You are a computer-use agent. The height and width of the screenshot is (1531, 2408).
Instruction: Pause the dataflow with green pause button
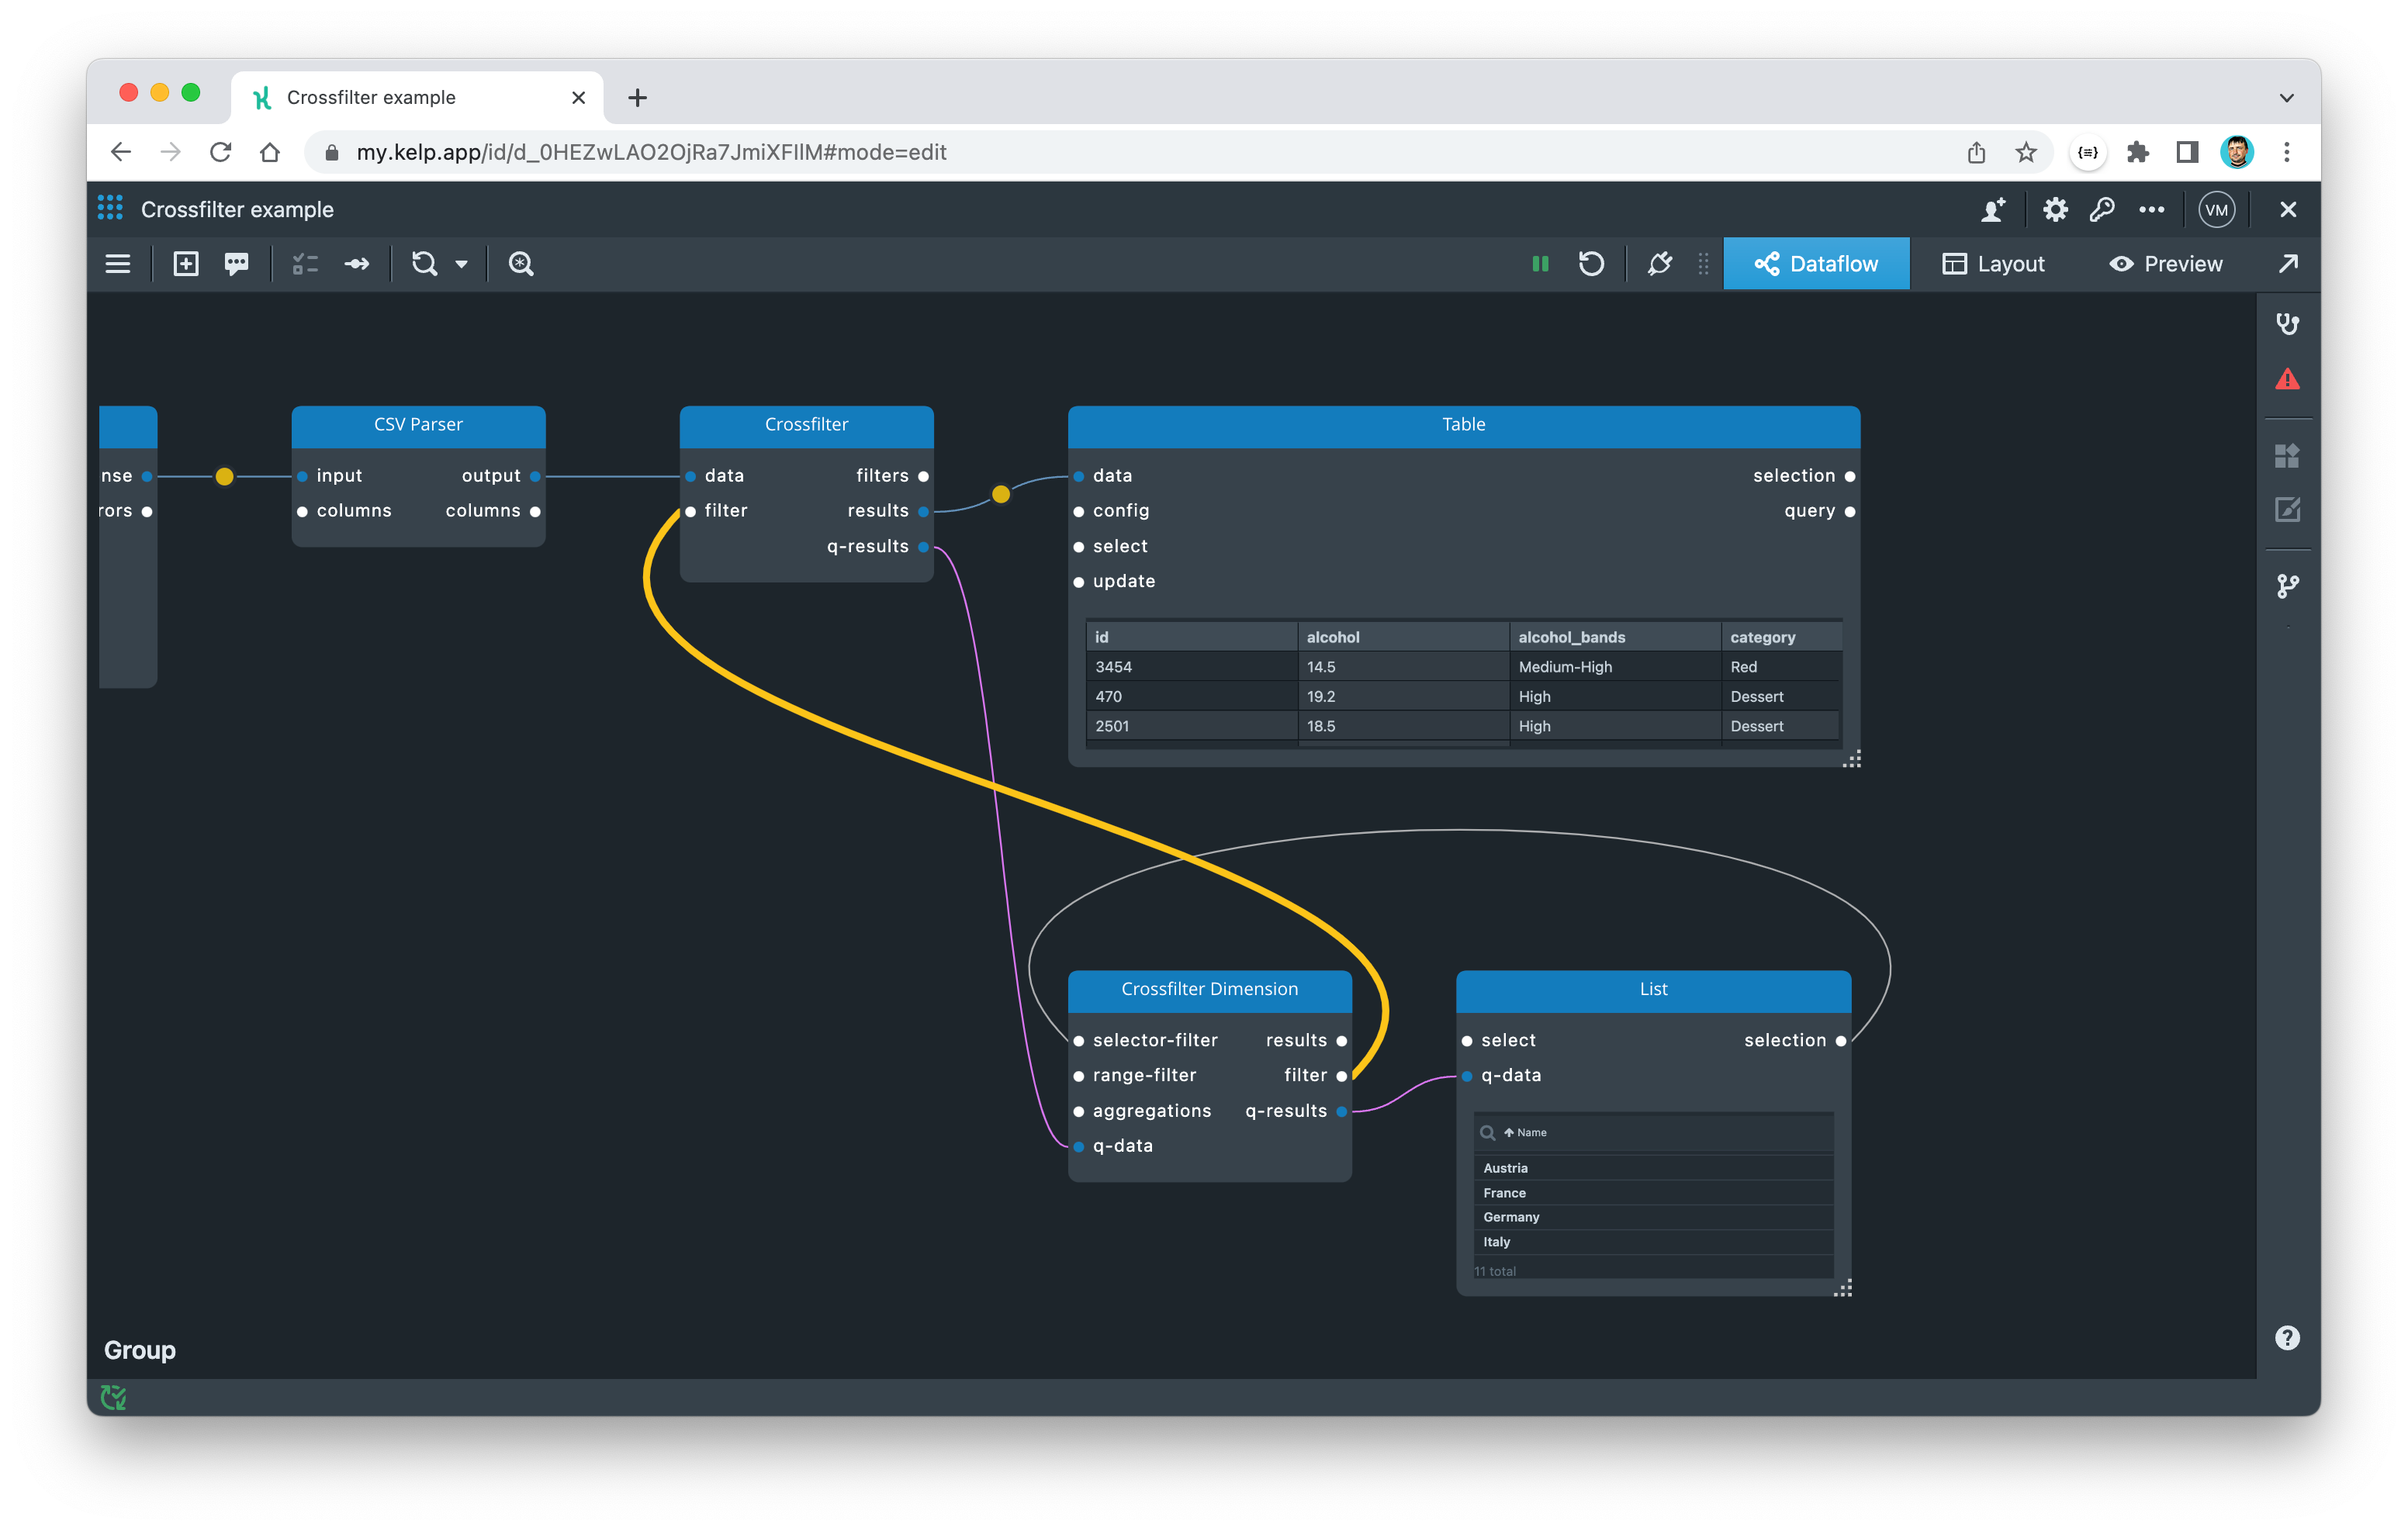[x=1540, y=264]
